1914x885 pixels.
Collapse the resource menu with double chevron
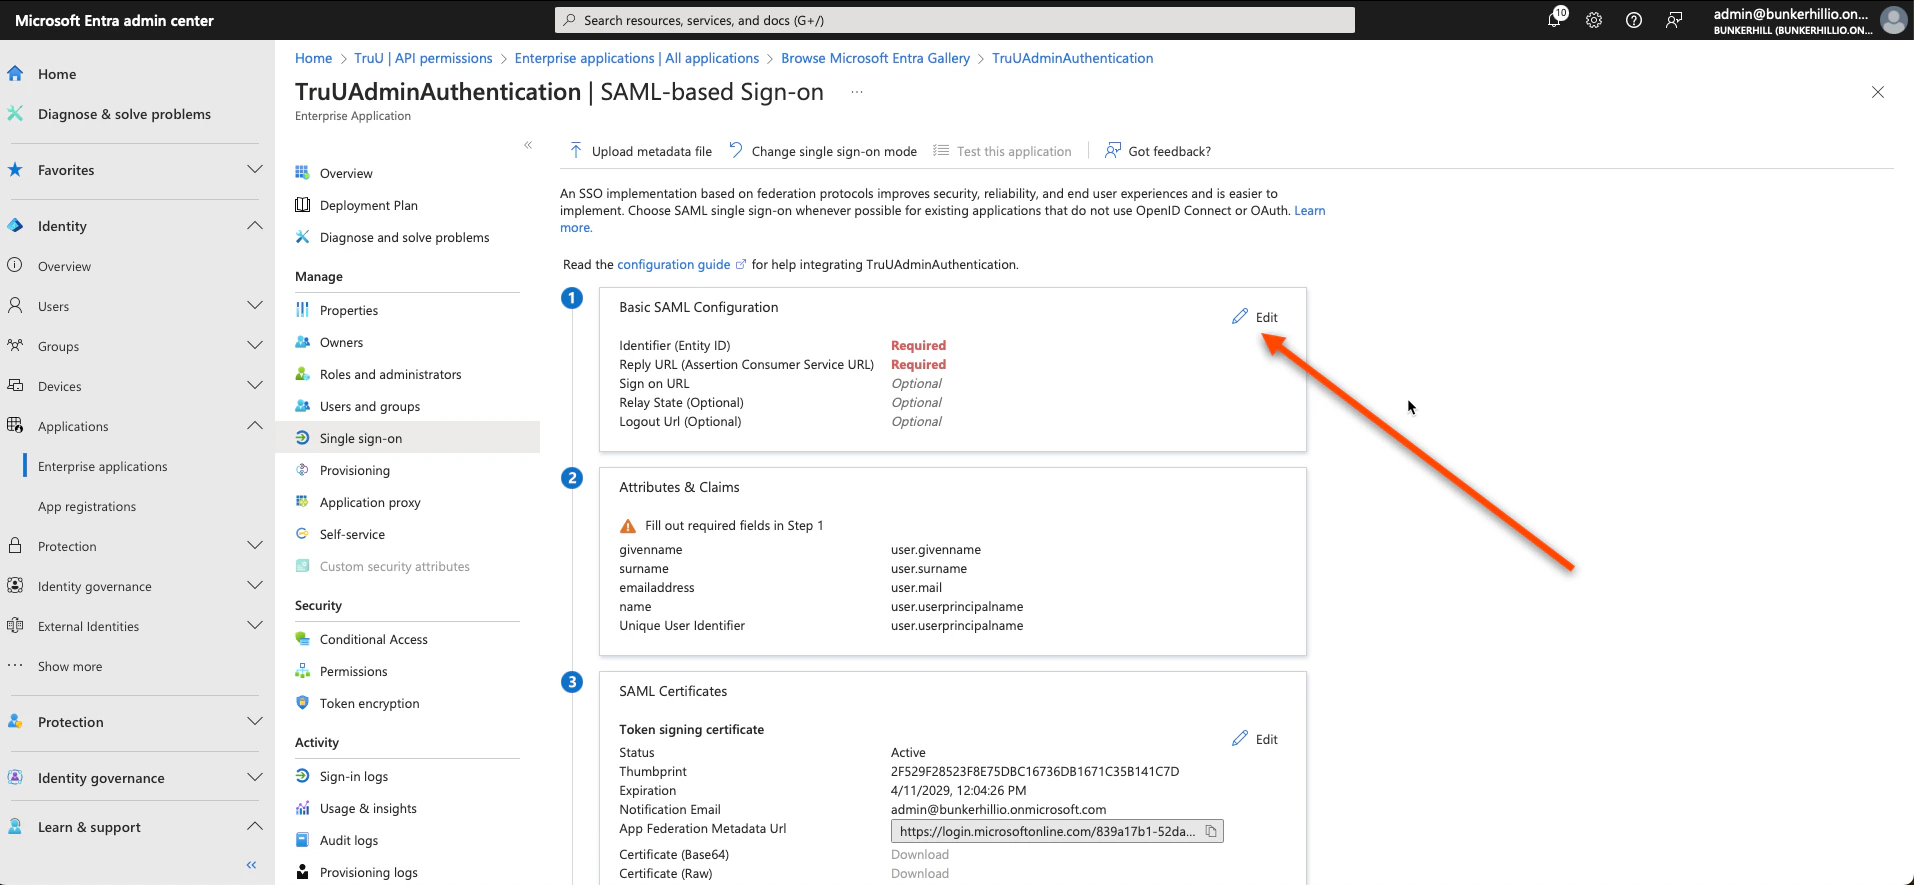click(x=528, y=145)
